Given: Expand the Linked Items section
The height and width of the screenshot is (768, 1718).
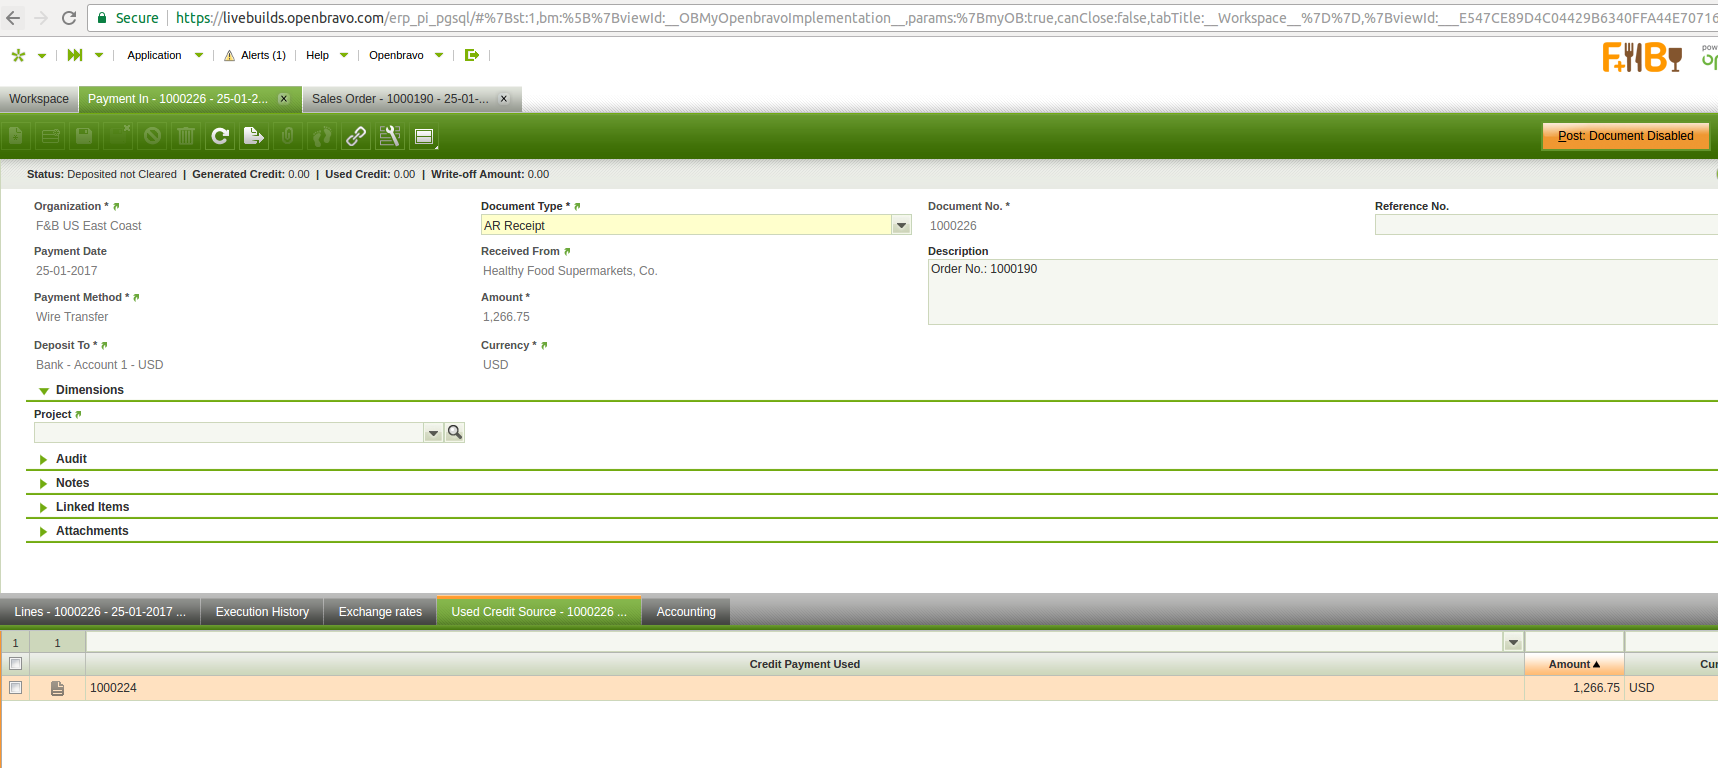Looking at the screenshot, I should [43, 507].
